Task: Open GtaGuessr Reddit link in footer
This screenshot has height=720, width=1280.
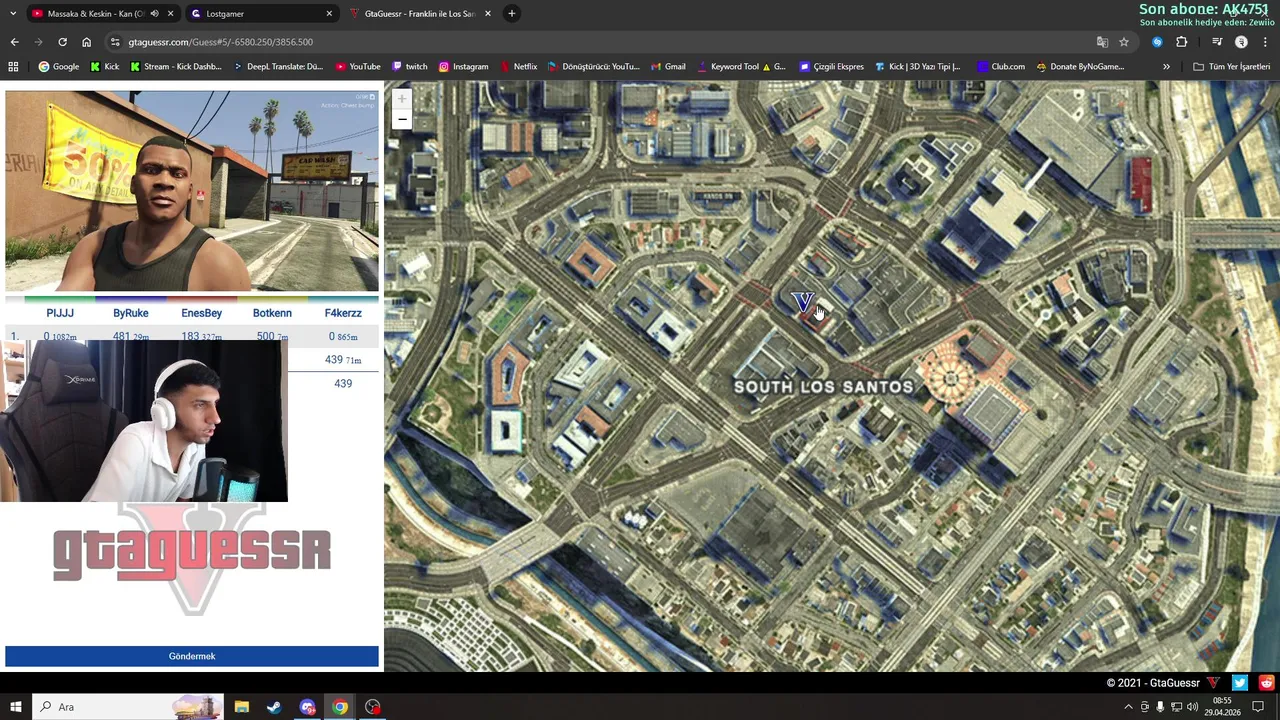Action: click(1266, 683)
